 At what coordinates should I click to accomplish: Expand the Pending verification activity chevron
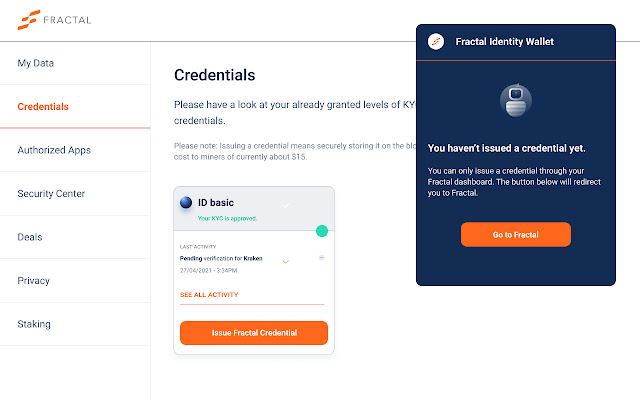[285, 262]
